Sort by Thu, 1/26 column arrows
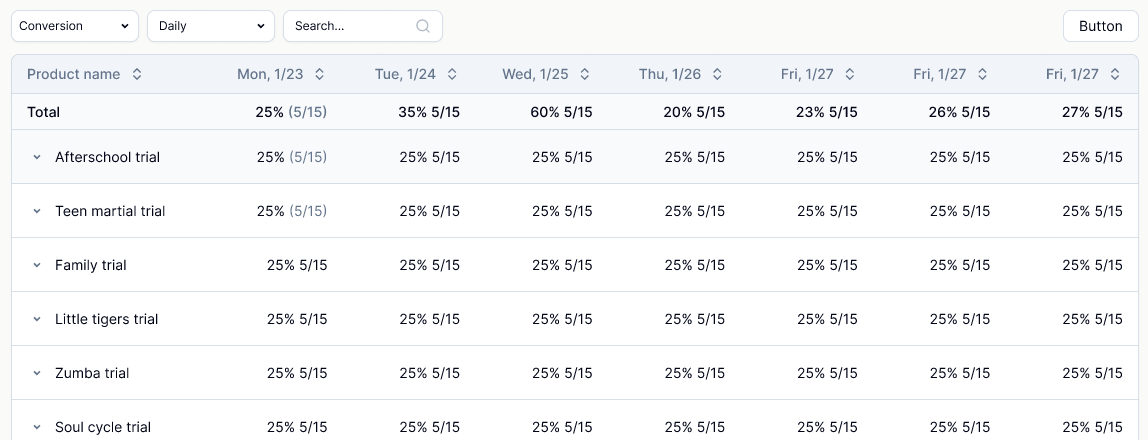The image size is (1148, 440). [718, 74]
